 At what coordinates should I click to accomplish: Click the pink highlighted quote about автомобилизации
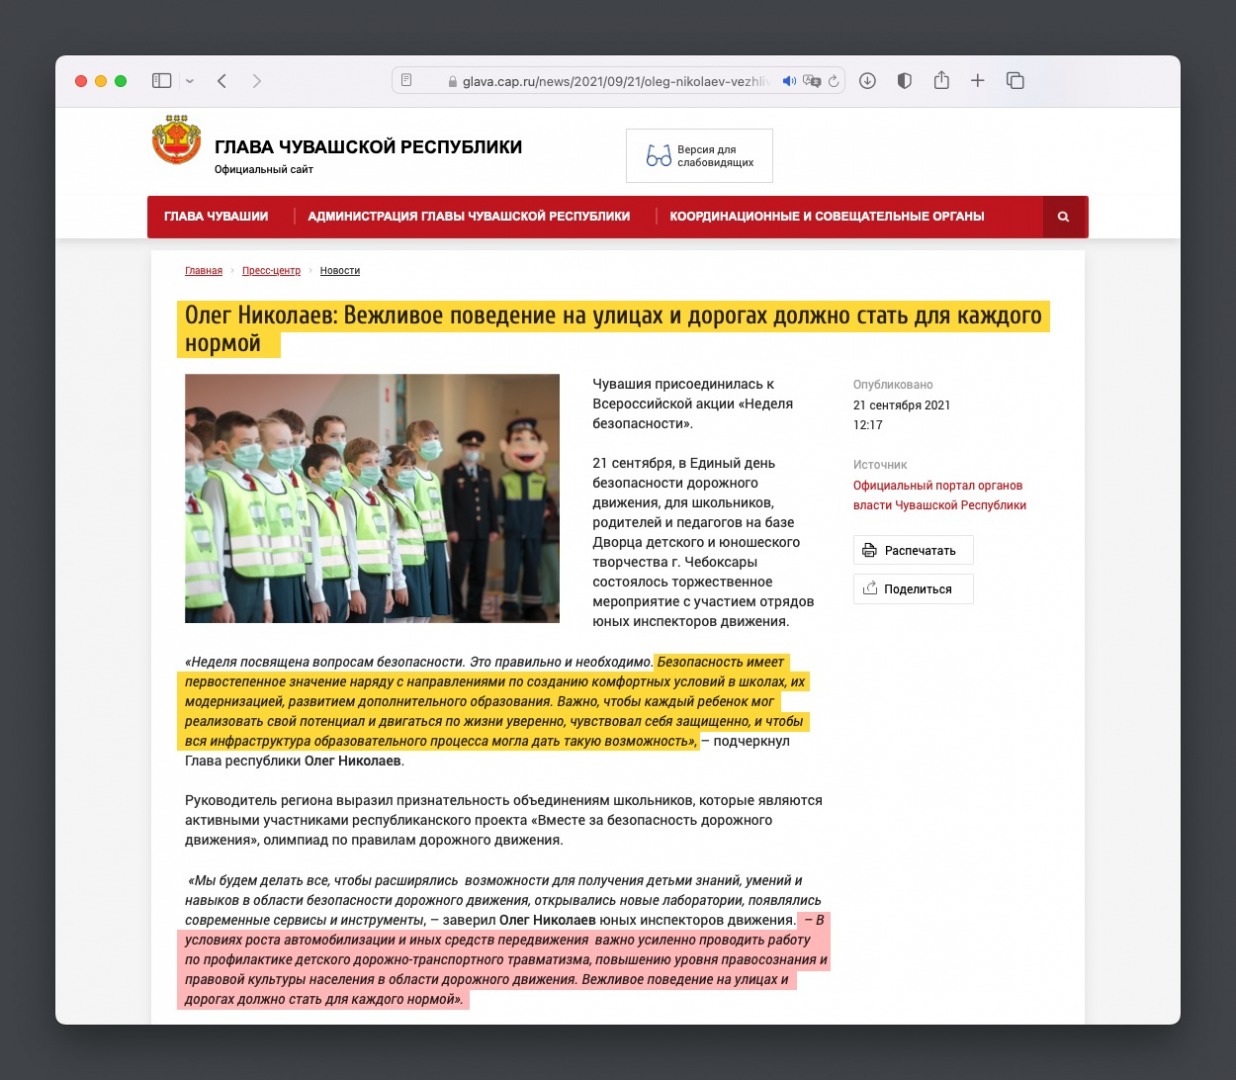point(504,960)
